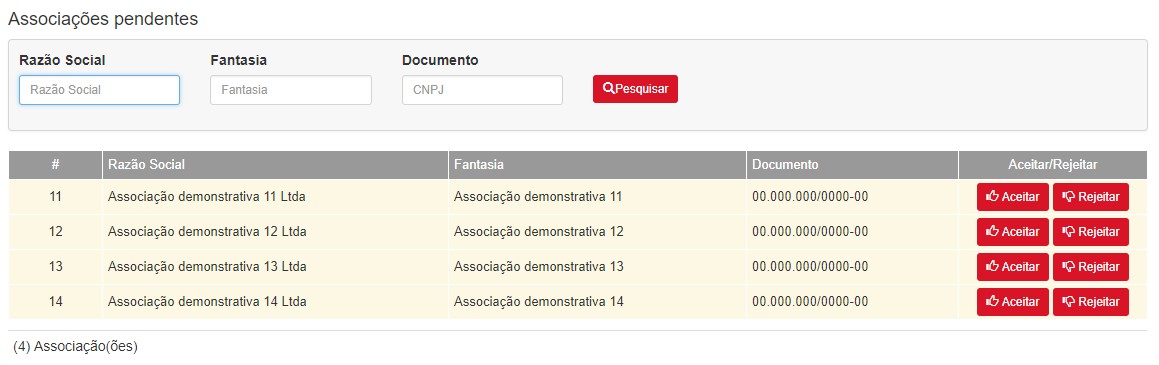Screen dimensions: 1159x365
Task: Accept Associação demonstrativa 14
Action: 1013,301
